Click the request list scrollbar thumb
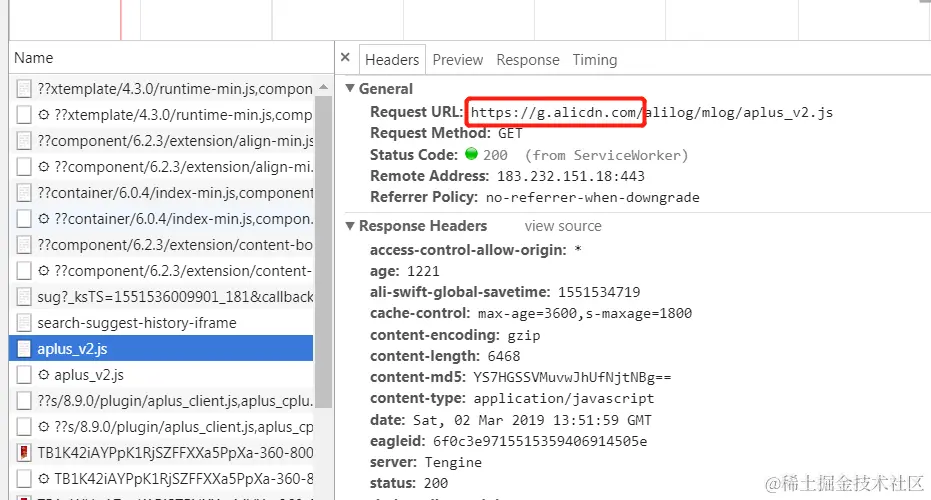 (324, 251)
